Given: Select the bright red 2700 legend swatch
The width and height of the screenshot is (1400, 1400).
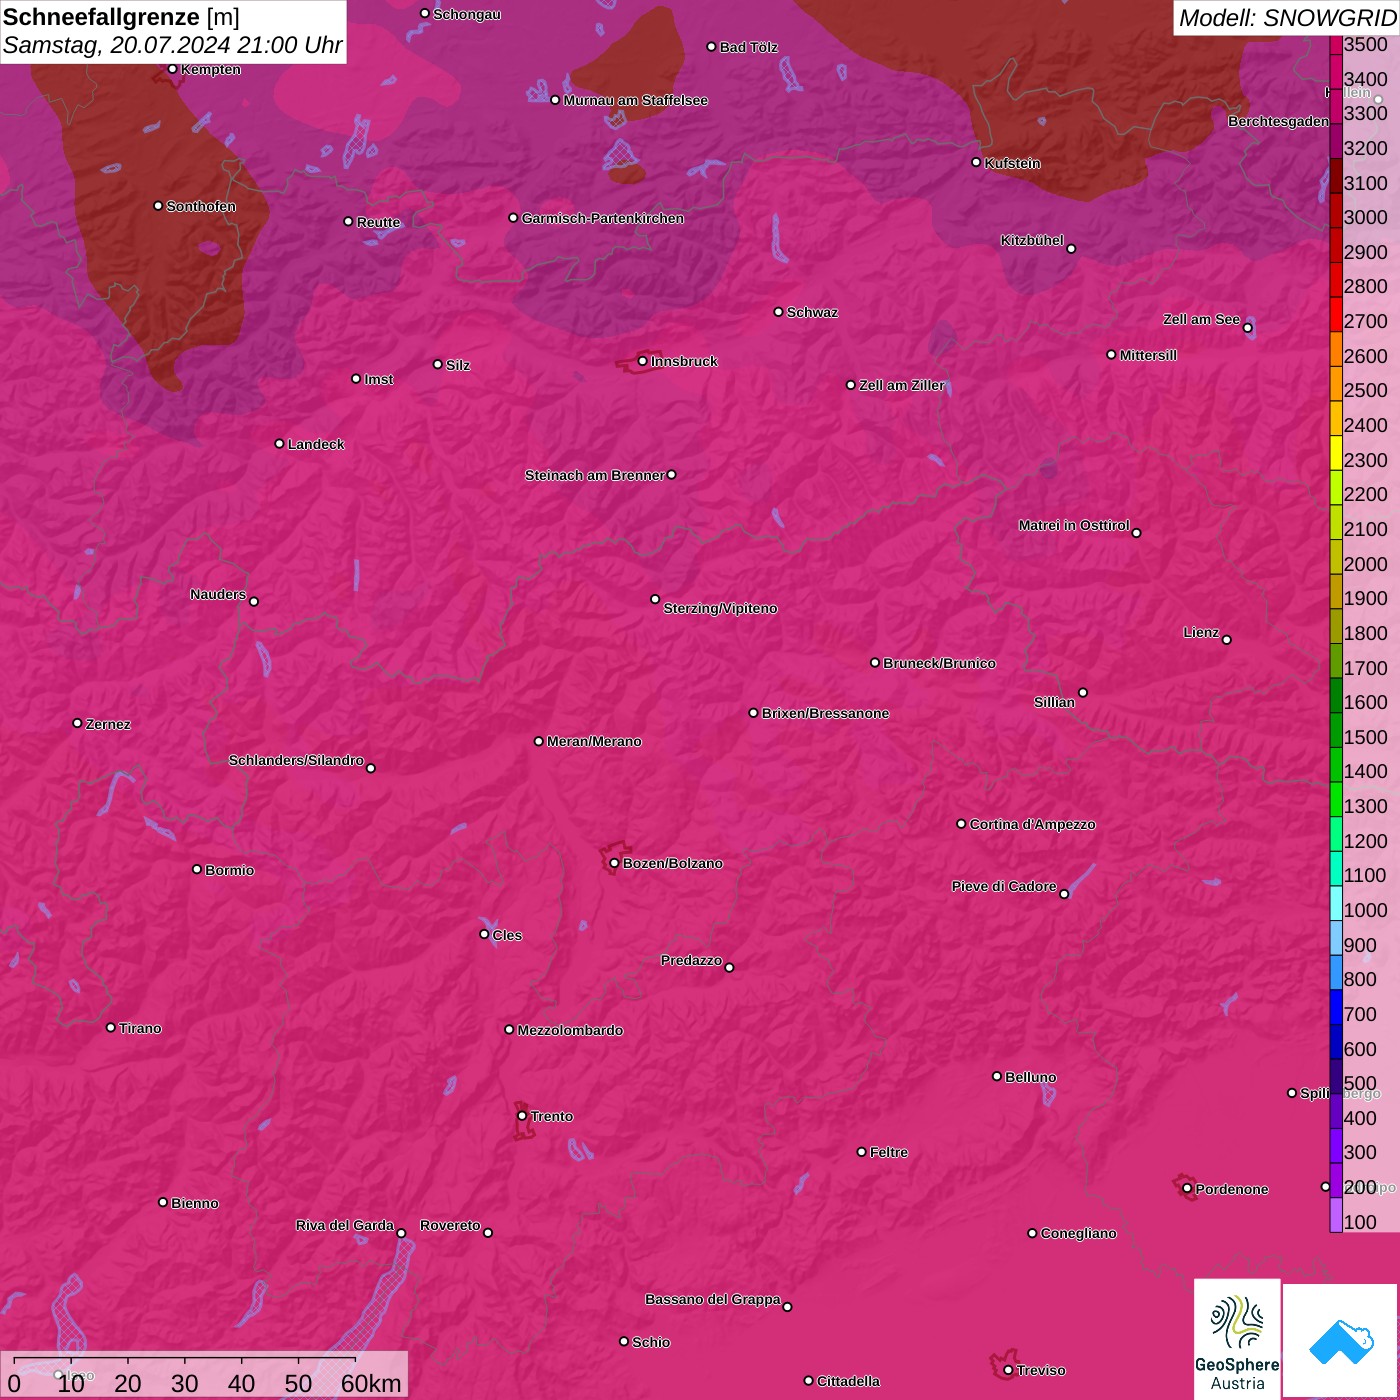Looking at the screenshot, I should [x=1336, y=314].
